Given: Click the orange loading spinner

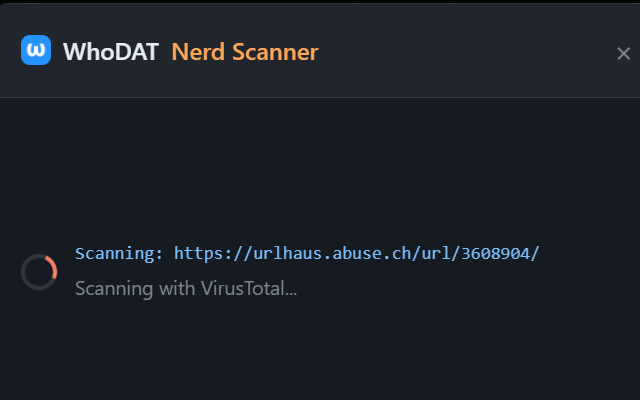Looking at the screenshot, I should (39, 271).
